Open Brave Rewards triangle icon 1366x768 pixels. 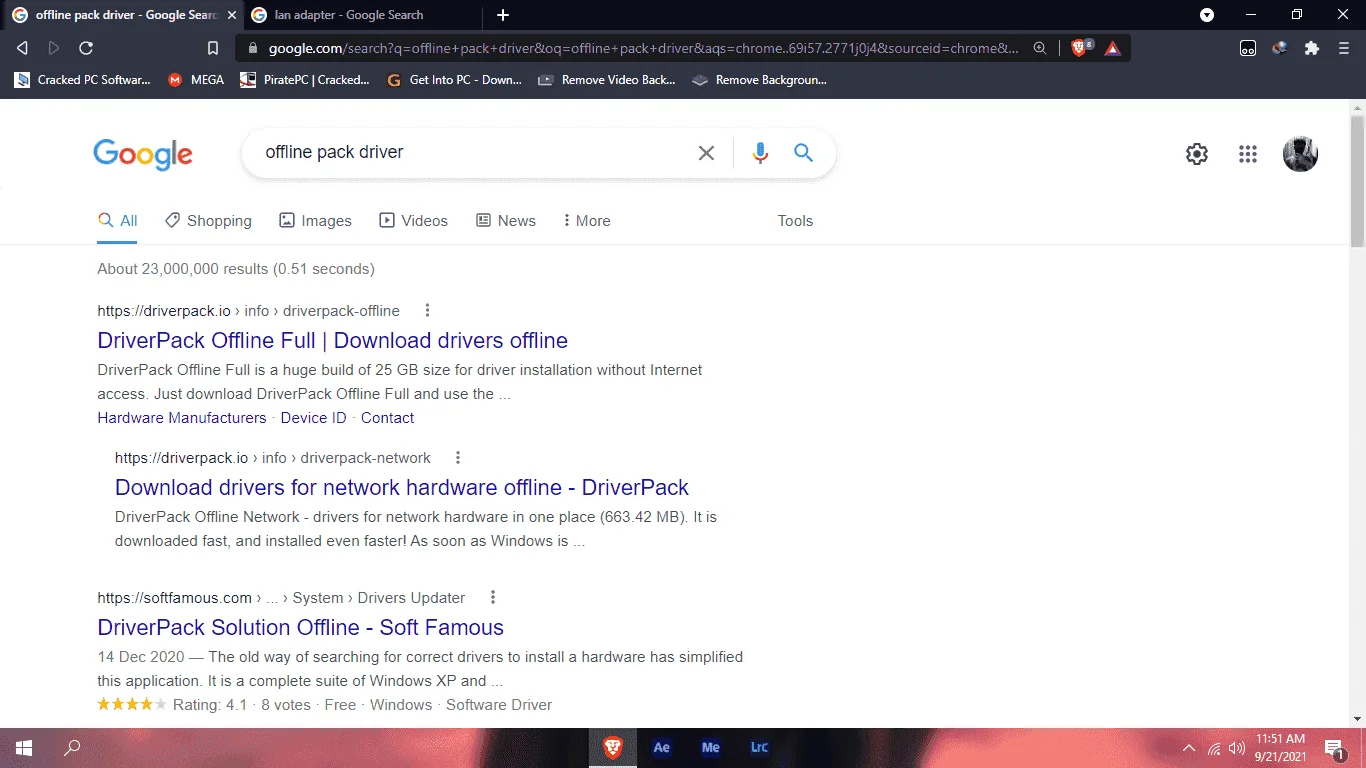pos(1113,48)
